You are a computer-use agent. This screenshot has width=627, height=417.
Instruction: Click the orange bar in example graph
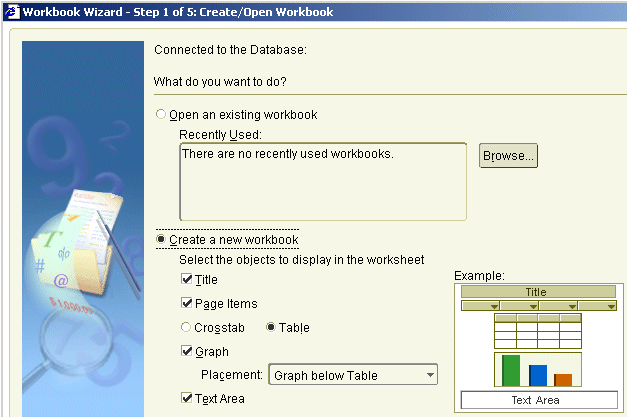pyautogui.click(x=563, y=380)
